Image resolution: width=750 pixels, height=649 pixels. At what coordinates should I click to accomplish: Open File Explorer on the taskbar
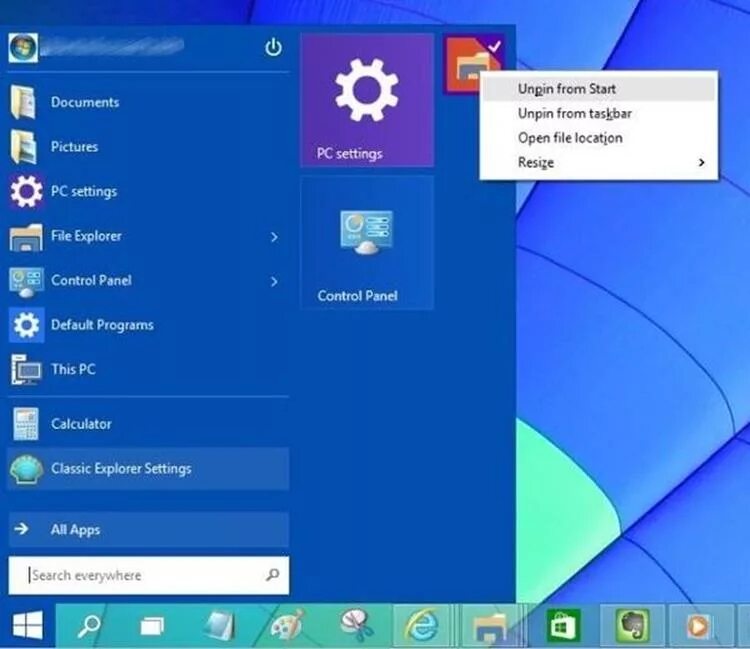tap(489, 626)
